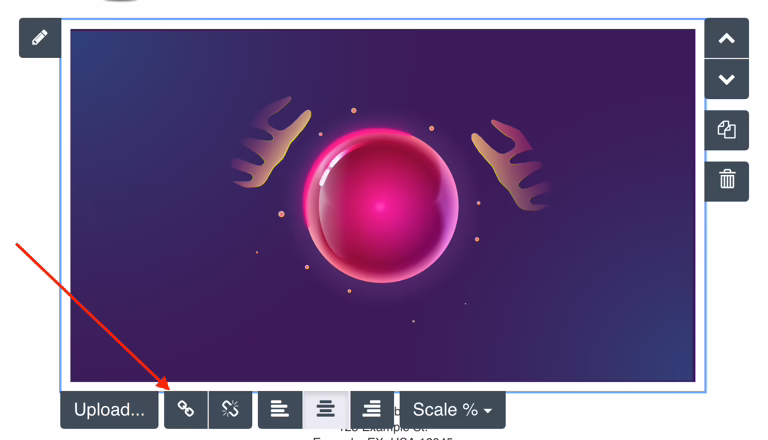Select the crystal ball image
The image size is (768, 440).
pos(383,205)
